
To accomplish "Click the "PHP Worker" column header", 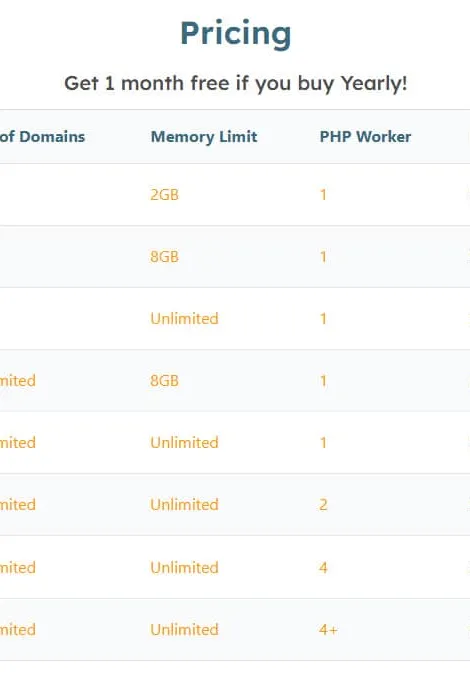I will point(365,136).
